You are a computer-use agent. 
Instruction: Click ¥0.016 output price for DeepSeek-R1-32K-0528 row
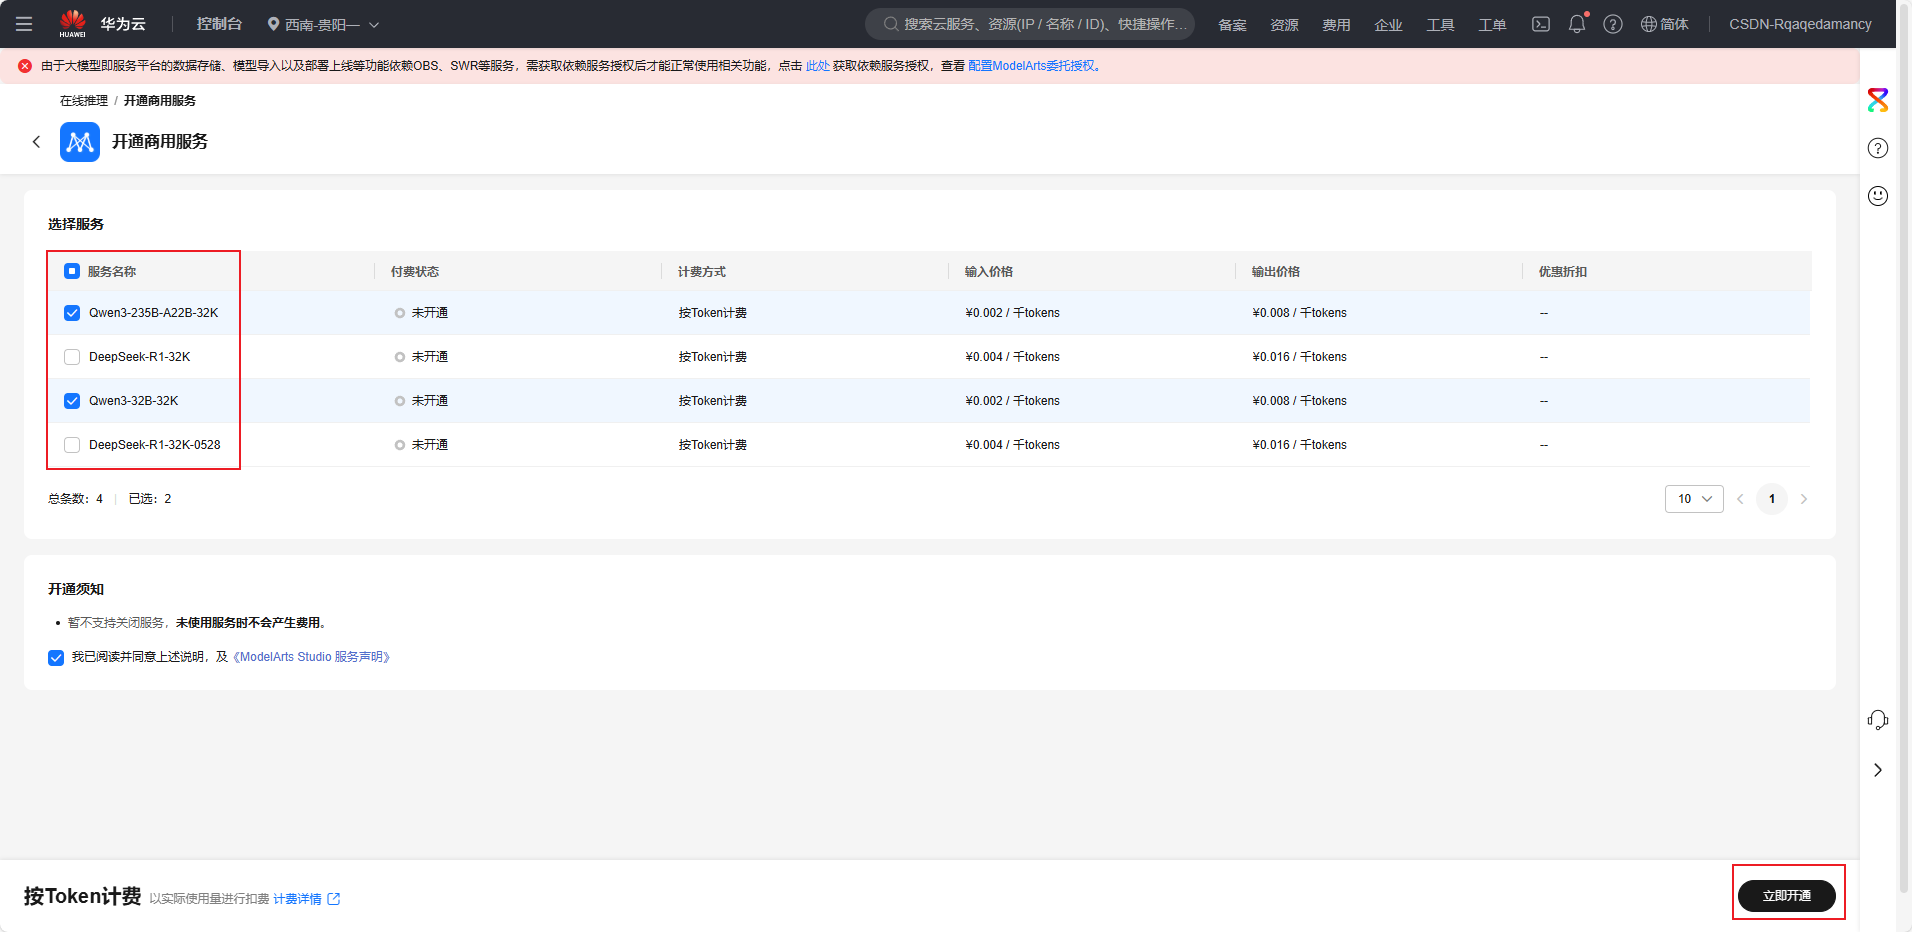pyautogui.click(x=1300, y=445)
